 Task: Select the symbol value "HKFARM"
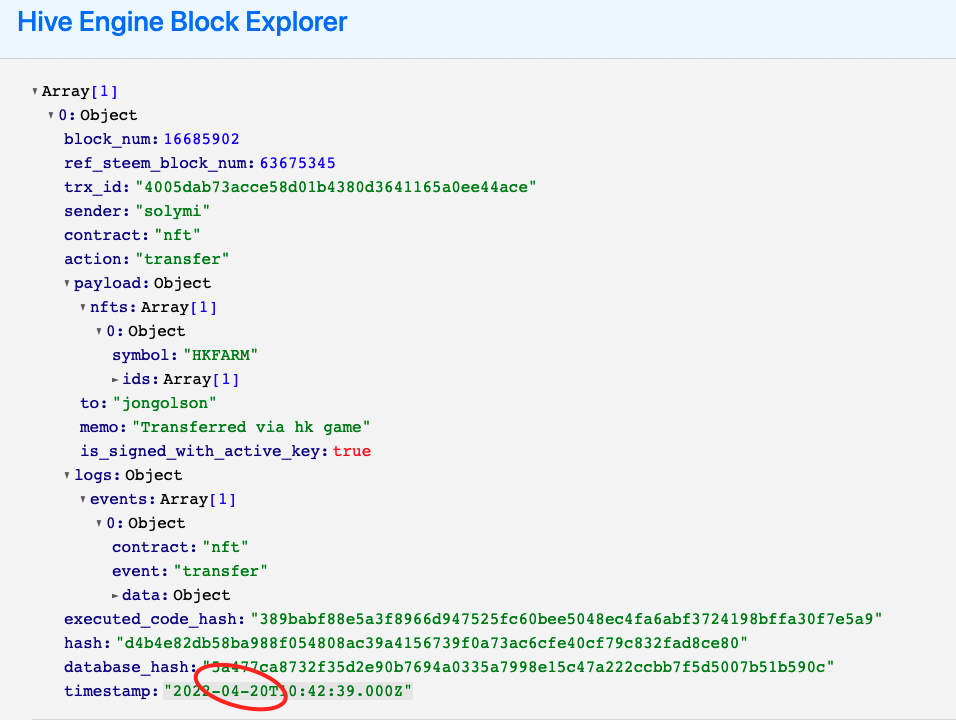[221, 355]
